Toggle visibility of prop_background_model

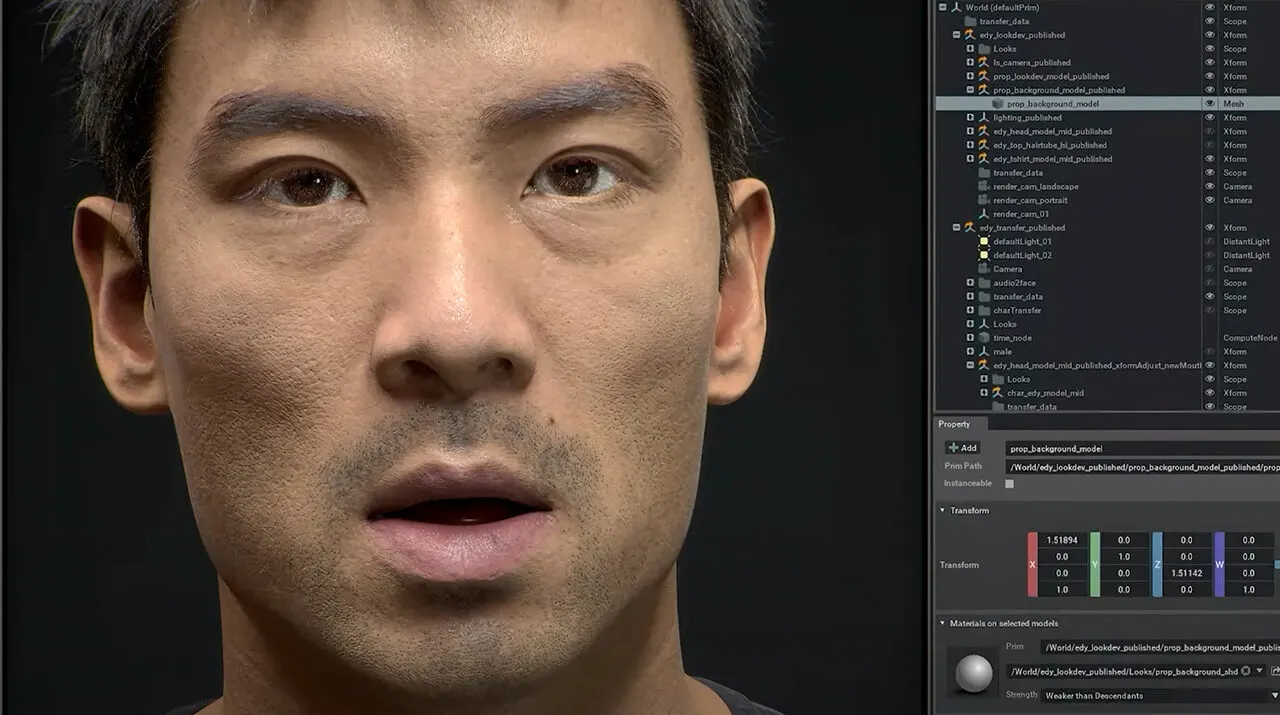[1210, 104]
